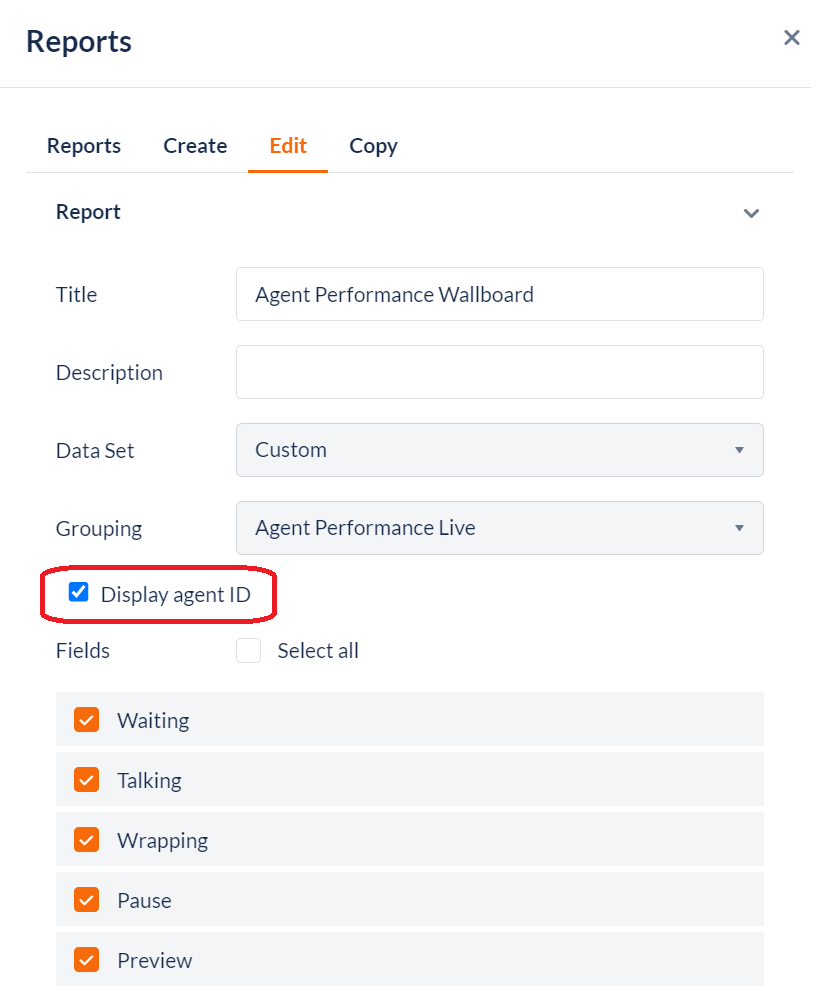Close the Reports panel
This screenshot has width=818, height=991.
[x=791, y=38]
